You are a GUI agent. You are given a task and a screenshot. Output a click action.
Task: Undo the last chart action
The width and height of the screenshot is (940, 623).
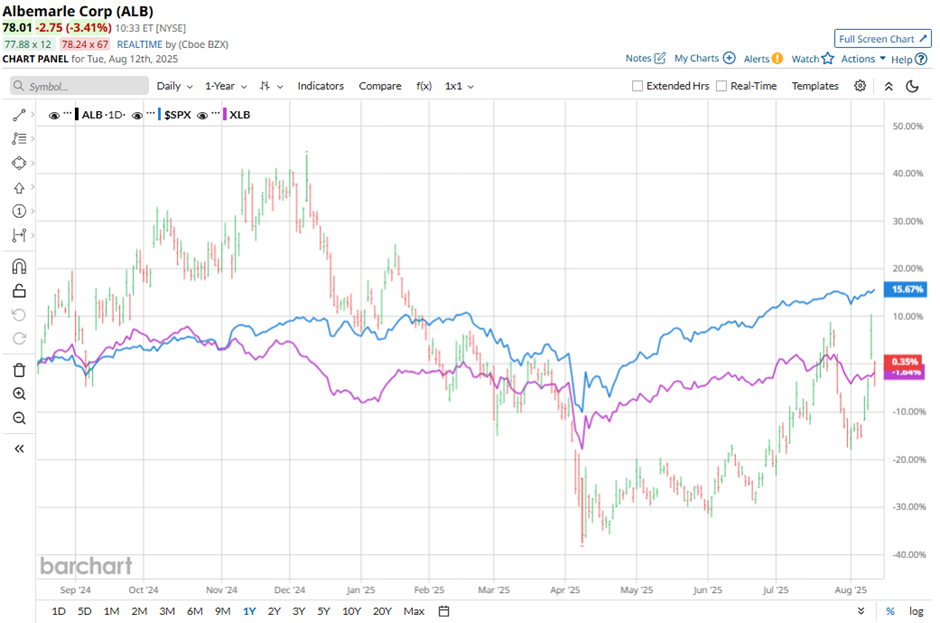19,315
